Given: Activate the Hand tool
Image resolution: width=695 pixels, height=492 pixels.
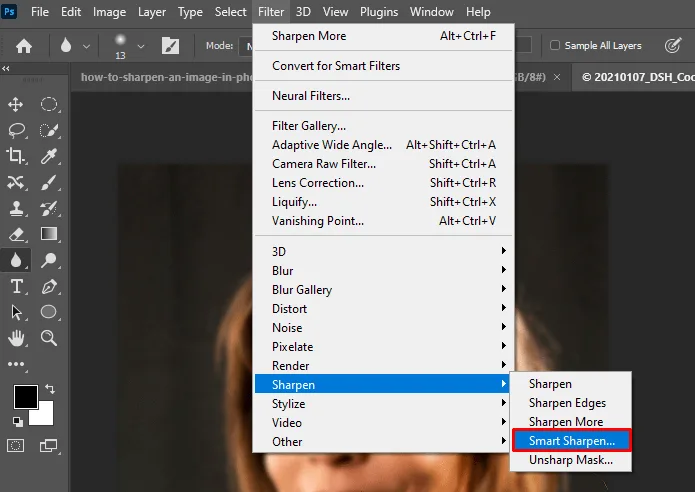Looking at the screenshot, I should click(16, 338).
